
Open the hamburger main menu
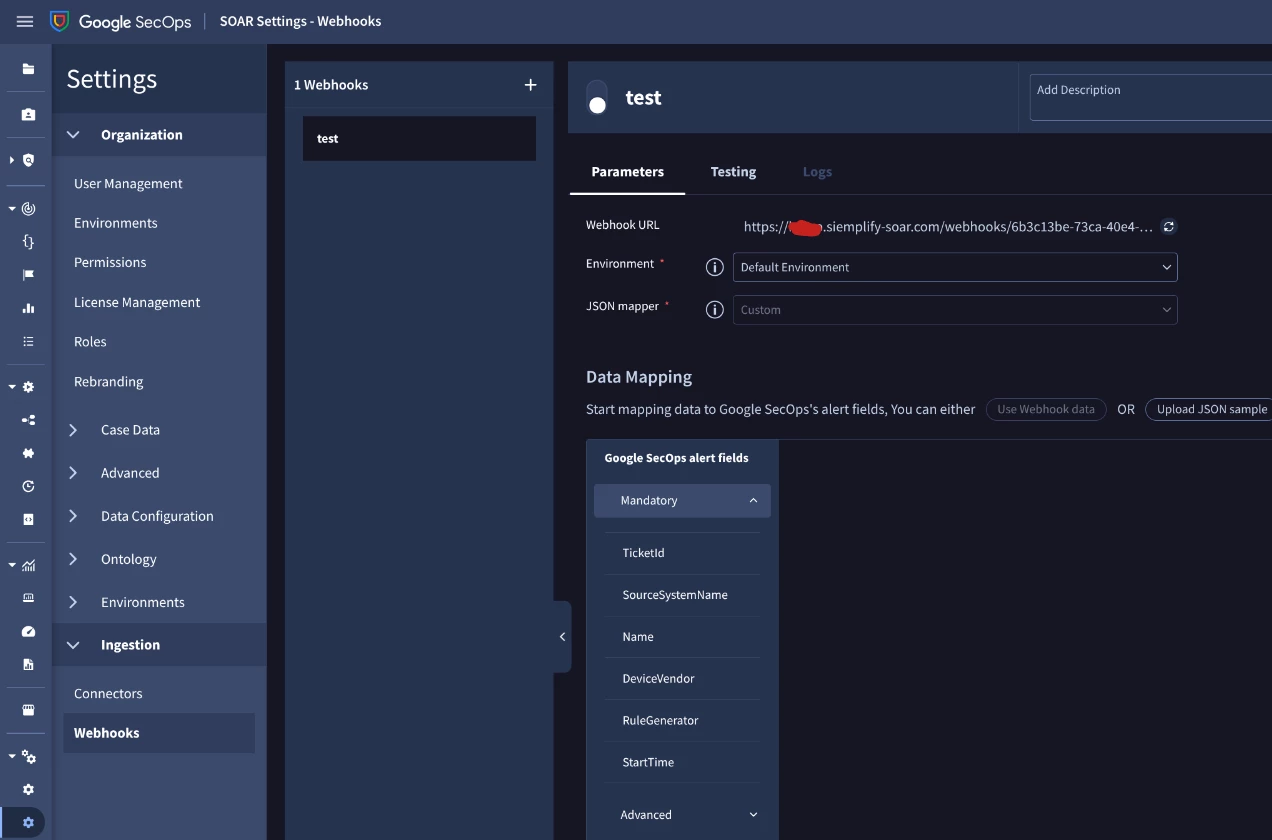pos(25,21)
